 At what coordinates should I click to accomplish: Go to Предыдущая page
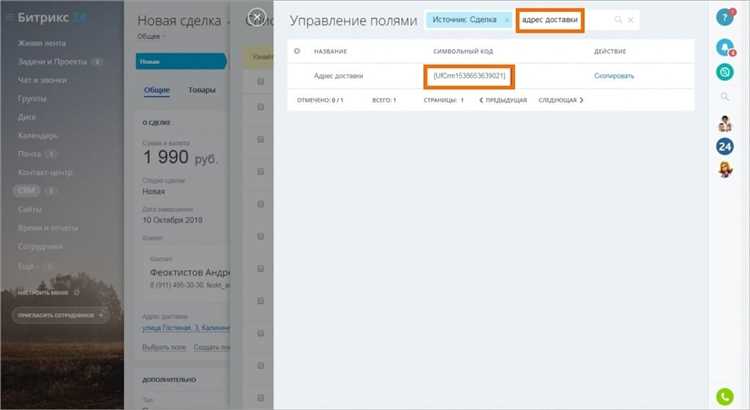click(503, 100)
